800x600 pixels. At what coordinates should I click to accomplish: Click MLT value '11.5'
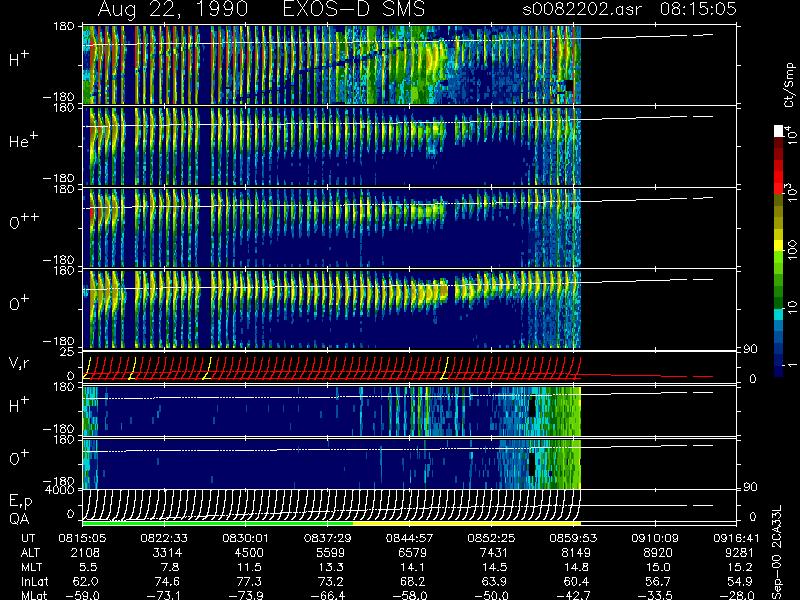pos(250,567)
